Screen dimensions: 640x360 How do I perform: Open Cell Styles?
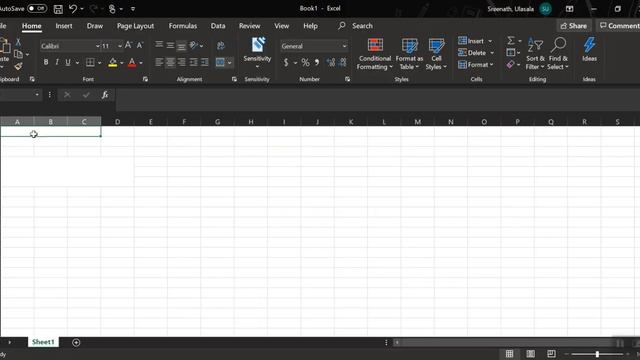point(436,53)
